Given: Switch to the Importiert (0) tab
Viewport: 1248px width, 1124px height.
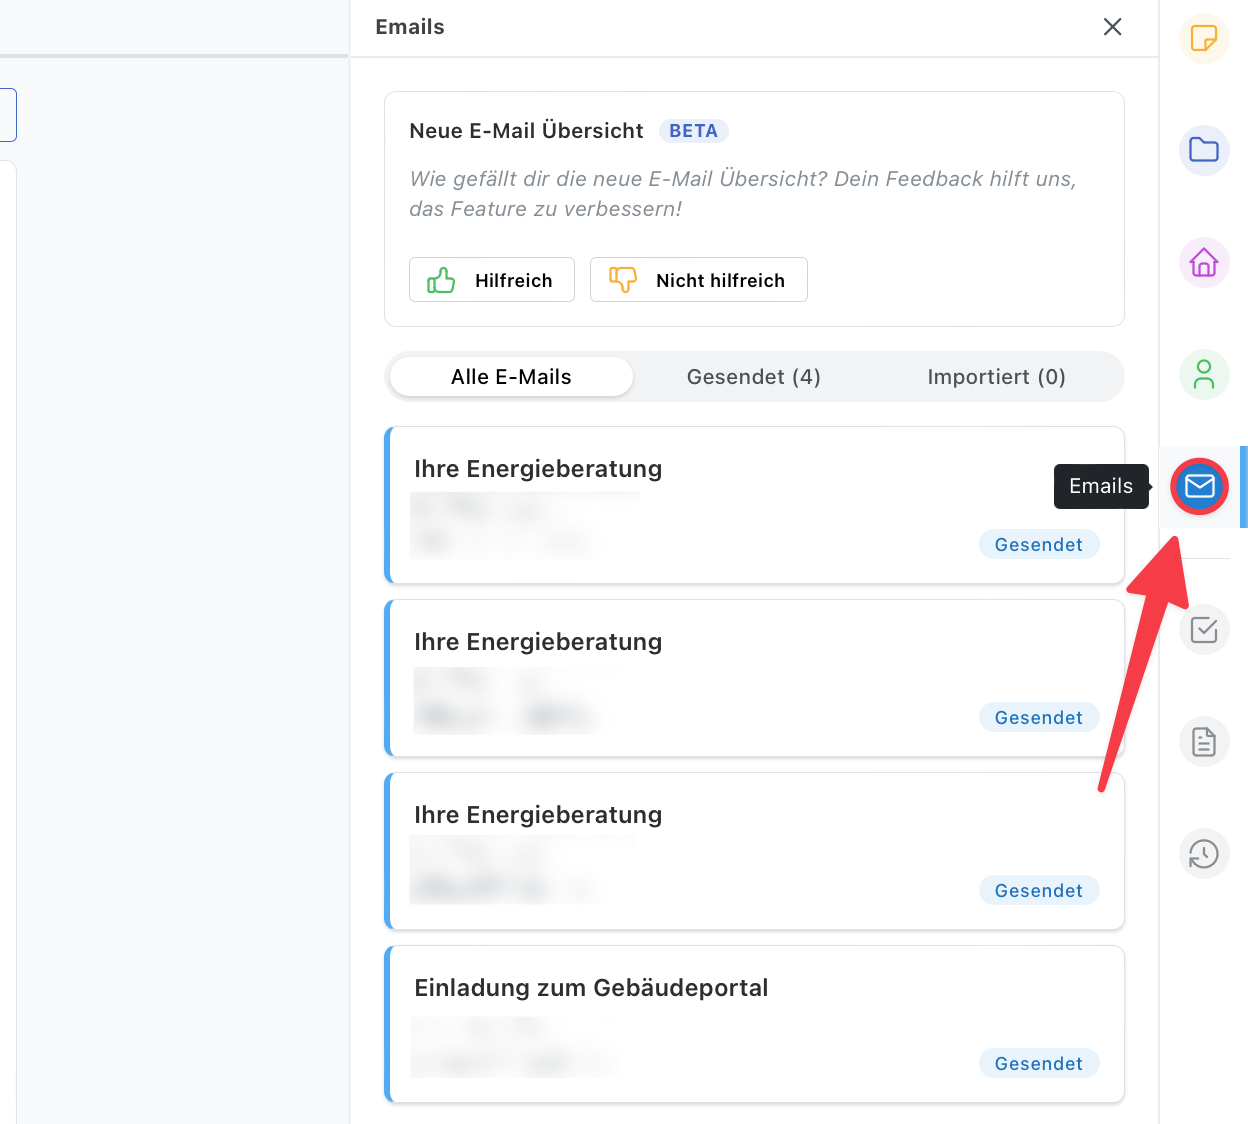Looking at the screenshot, I should pyautogui.click(x=996, y=377).
